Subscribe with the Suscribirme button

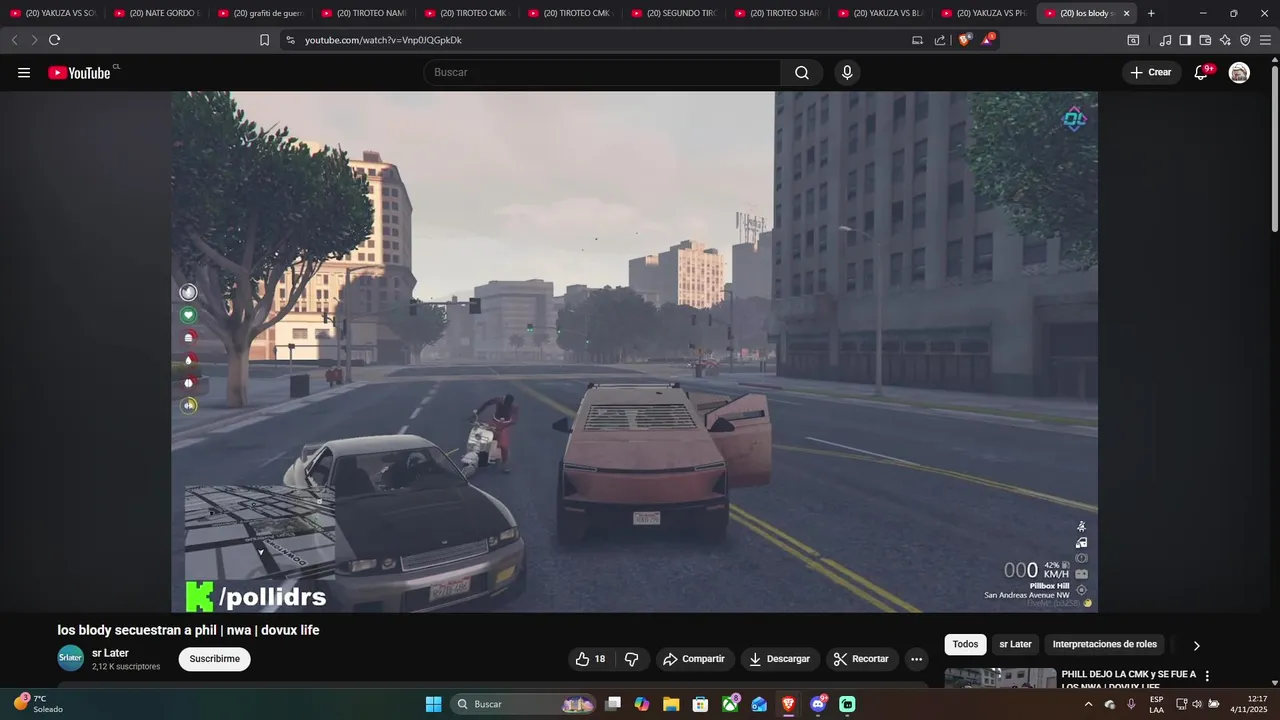tap(214, 659)
